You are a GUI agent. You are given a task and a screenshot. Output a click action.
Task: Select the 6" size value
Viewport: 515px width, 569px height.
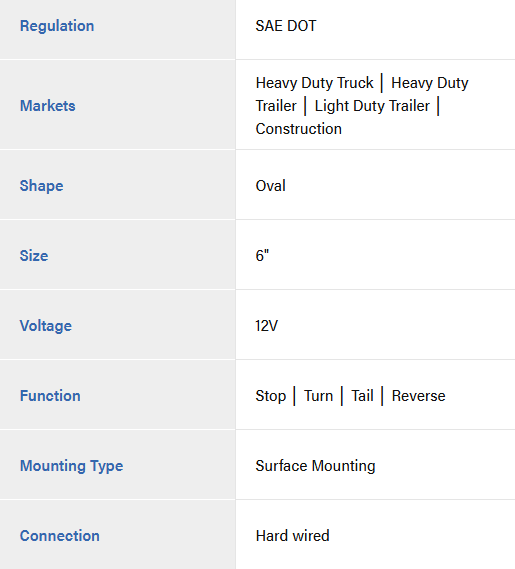click(262, 256)
